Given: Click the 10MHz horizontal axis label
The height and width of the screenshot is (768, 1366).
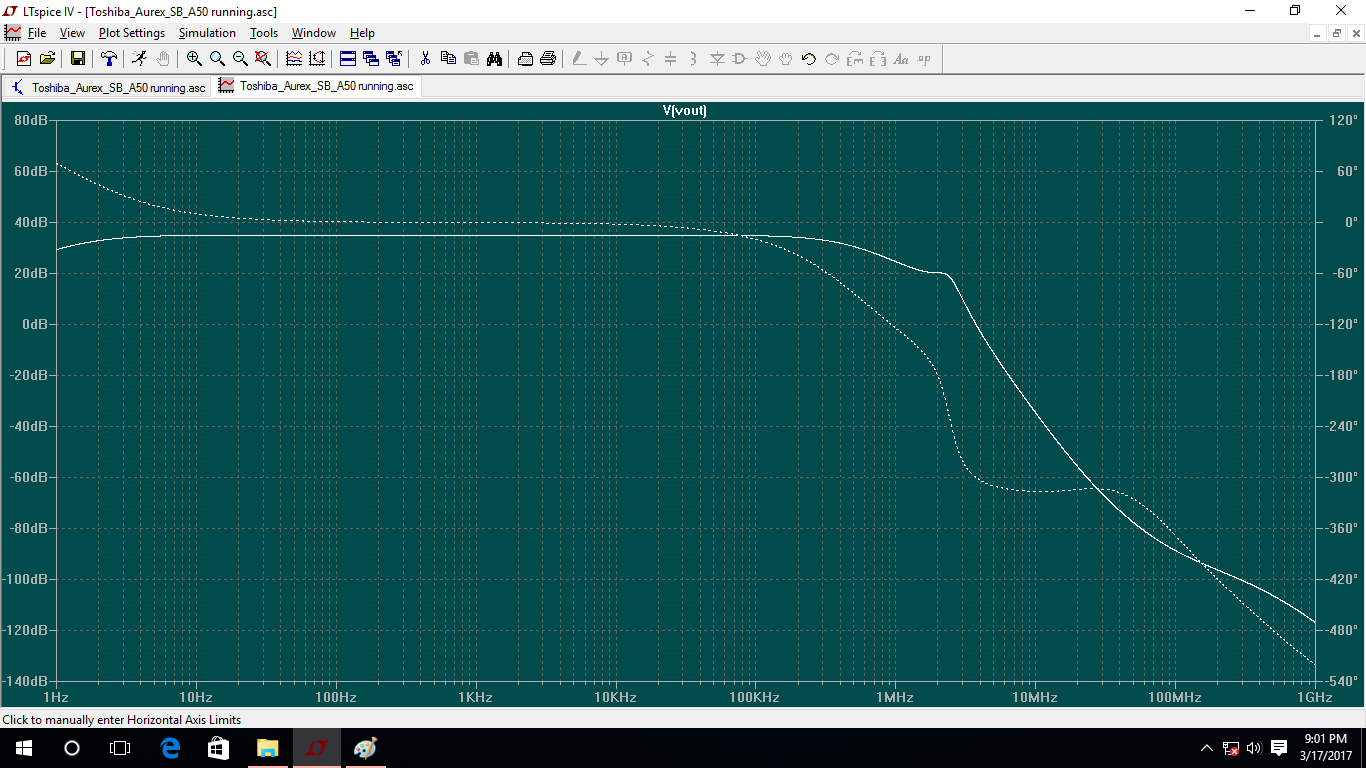Looking at the screenshot, I should [x=1034, y=697].
